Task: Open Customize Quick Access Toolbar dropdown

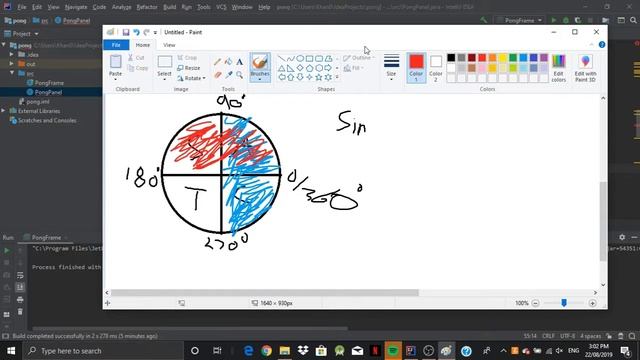Action: click(155, 33)
